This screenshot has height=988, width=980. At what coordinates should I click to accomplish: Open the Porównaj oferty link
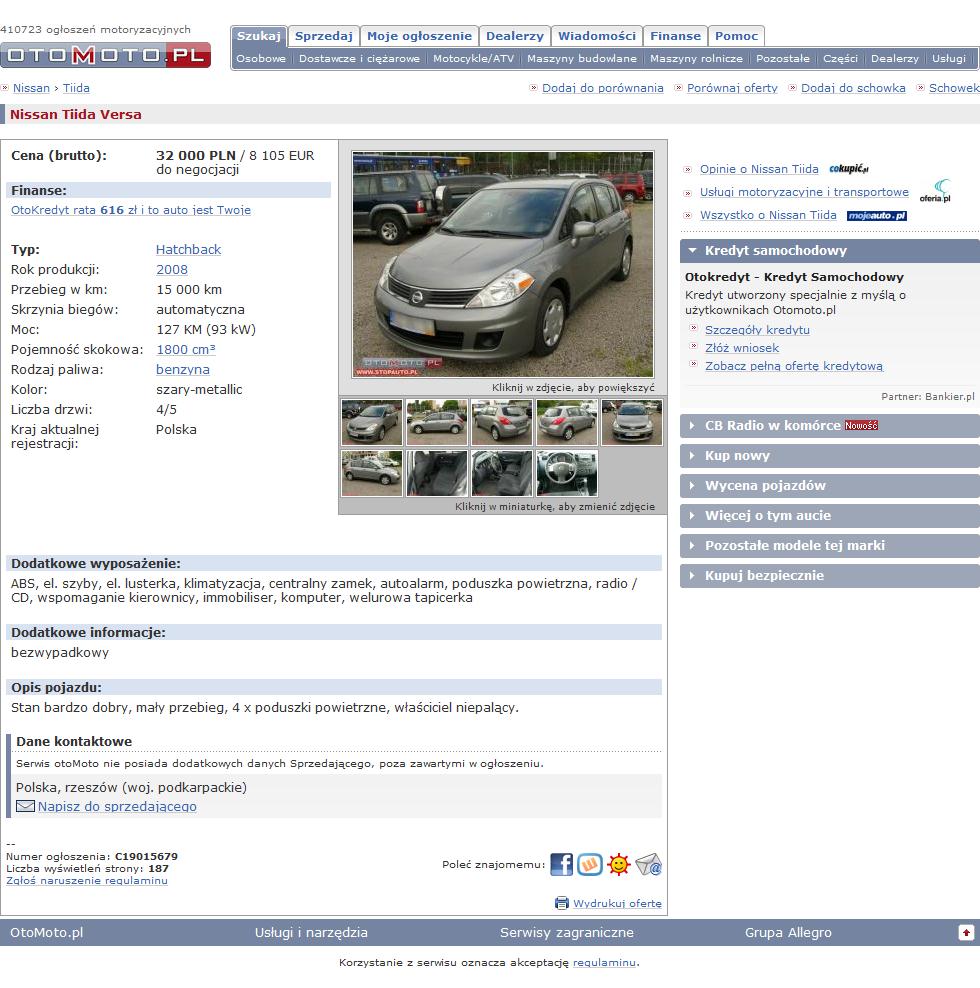pos(732,88)
